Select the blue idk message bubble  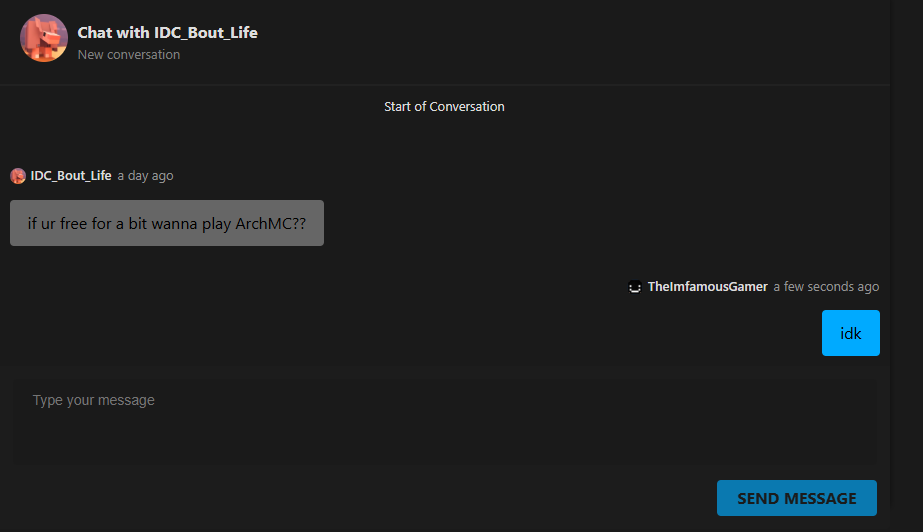point(851,333)
